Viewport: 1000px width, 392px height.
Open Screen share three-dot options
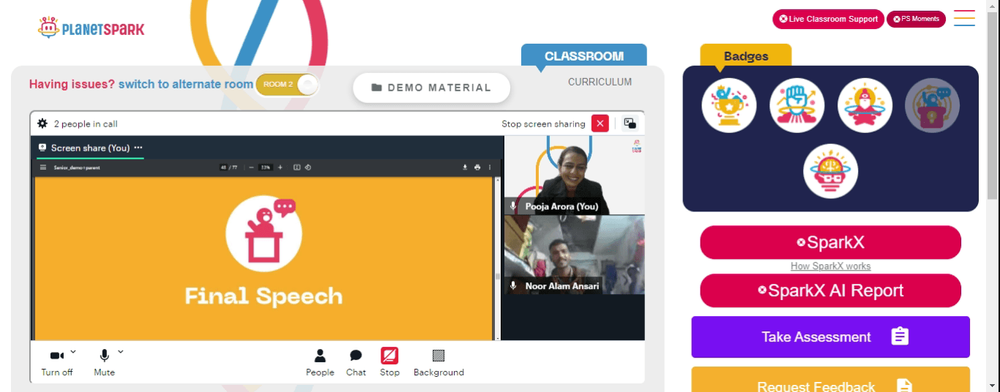coord(138,148)
